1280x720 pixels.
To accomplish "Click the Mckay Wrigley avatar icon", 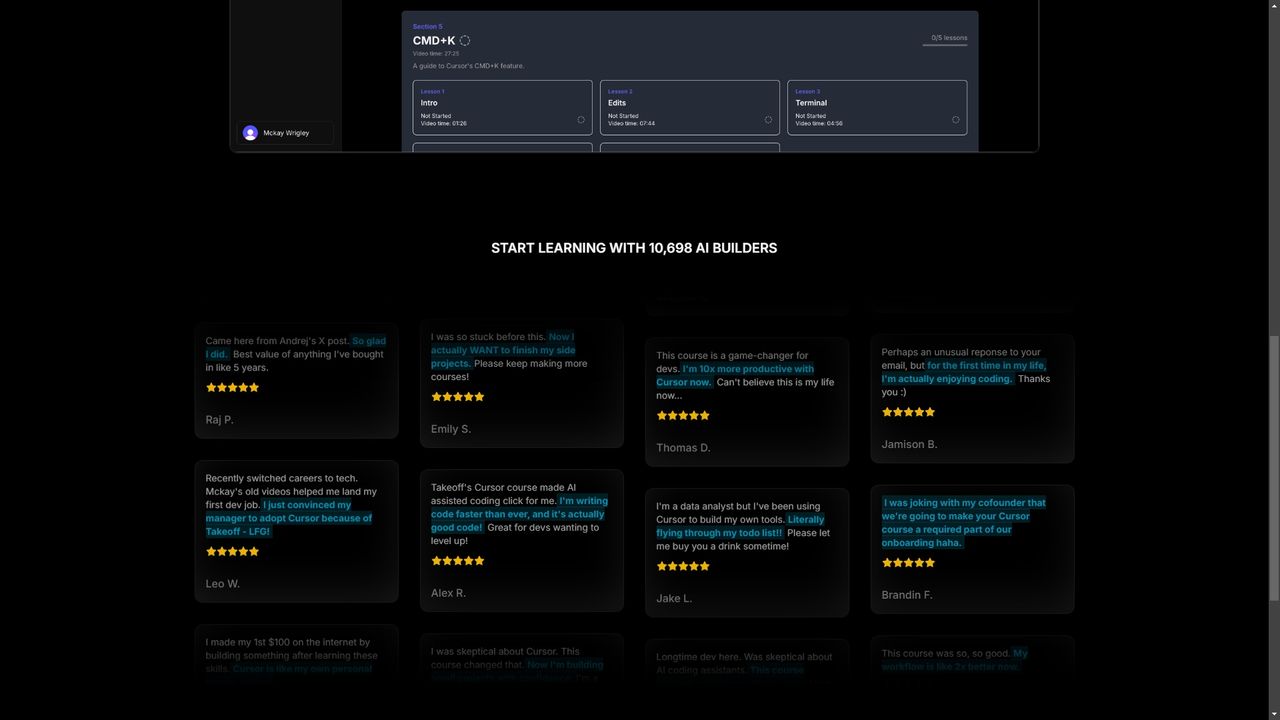I will point(250,133).
